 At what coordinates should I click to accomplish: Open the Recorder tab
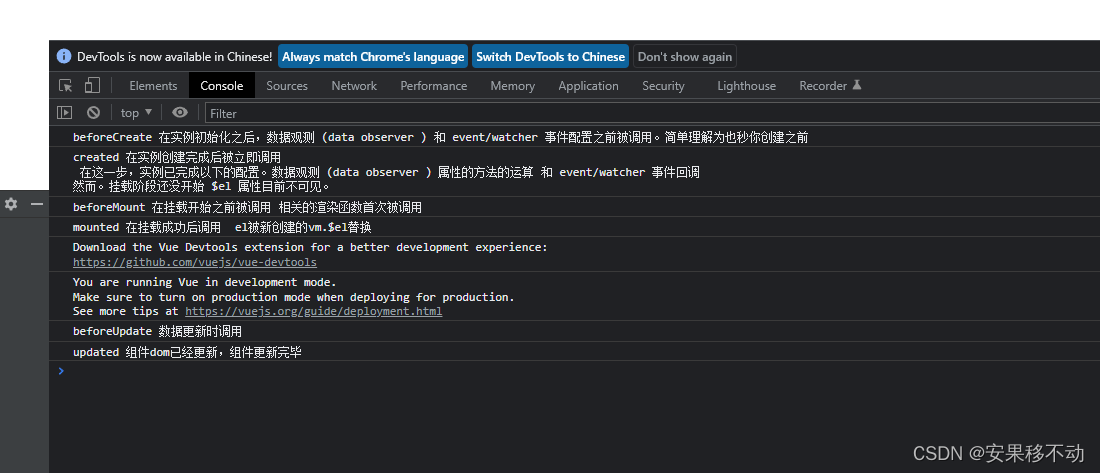830,86
